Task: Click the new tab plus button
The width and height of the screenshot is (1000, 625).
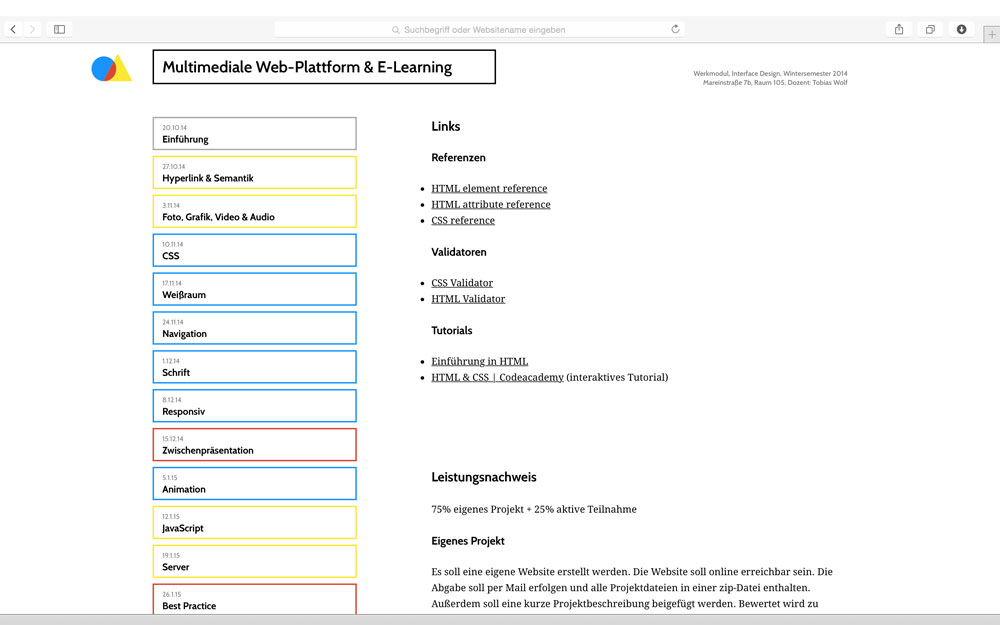Action: click(x=991, y=34)
